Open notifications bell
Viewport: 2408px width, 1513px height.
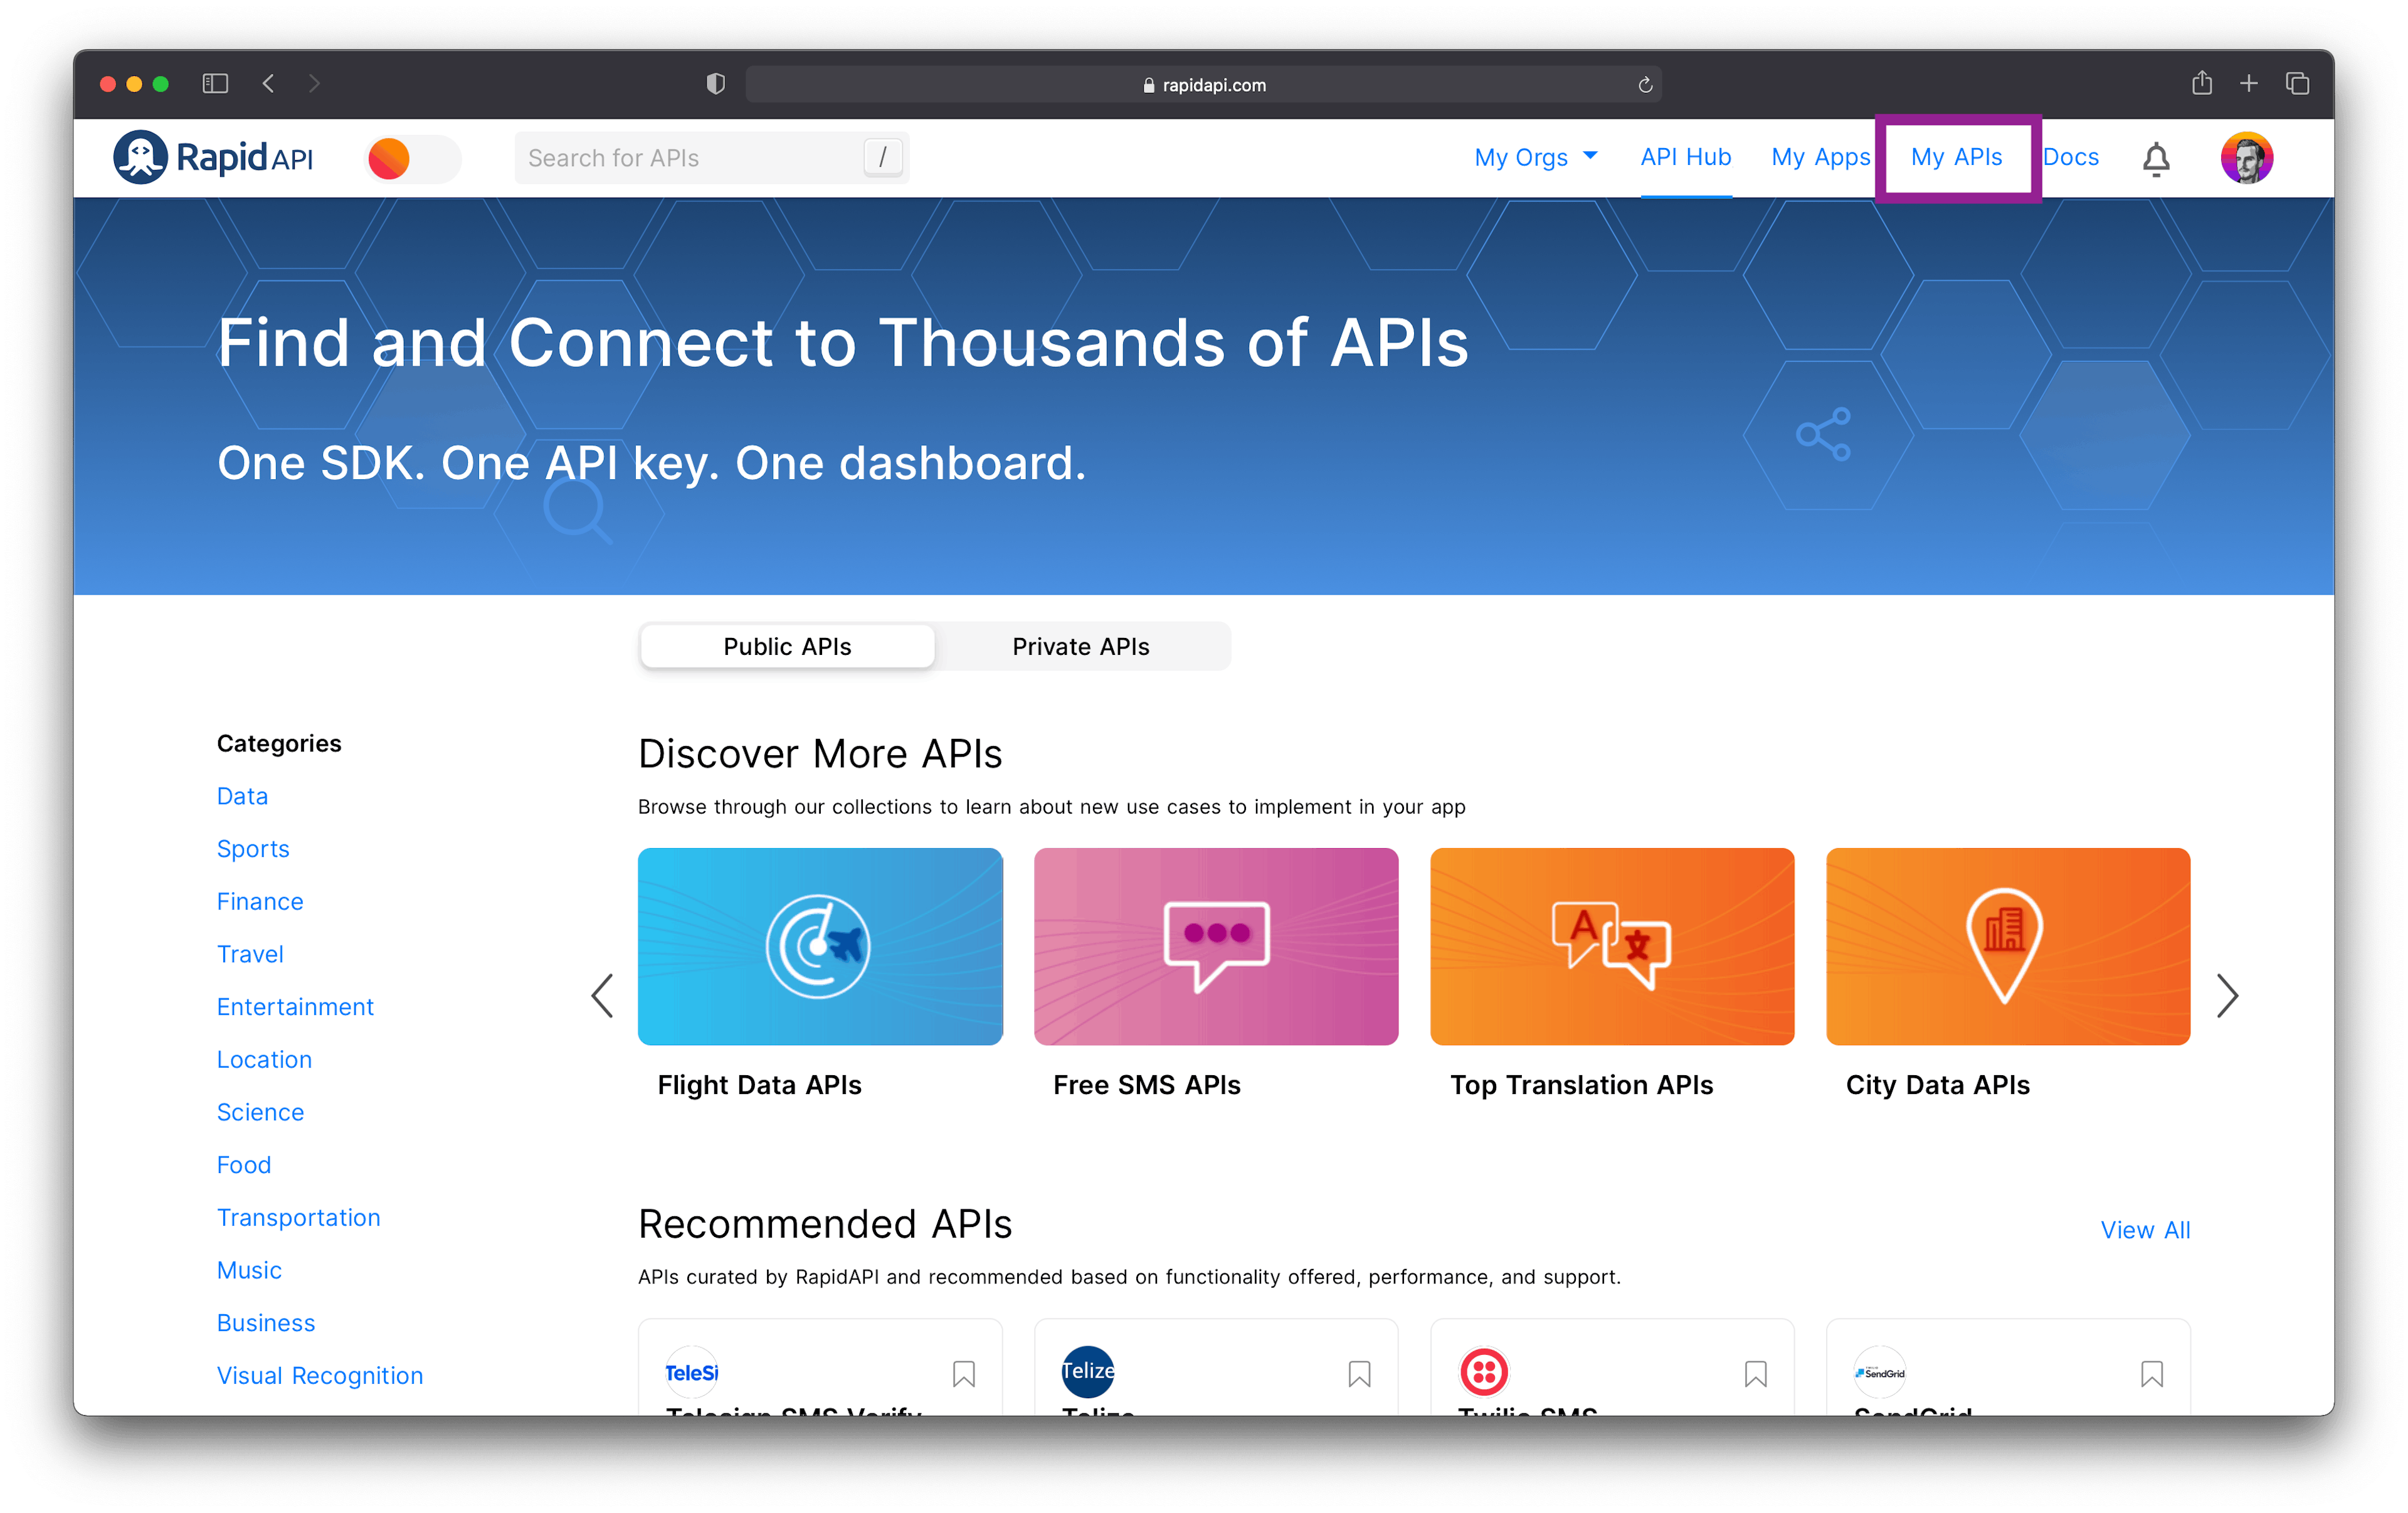2155,158
